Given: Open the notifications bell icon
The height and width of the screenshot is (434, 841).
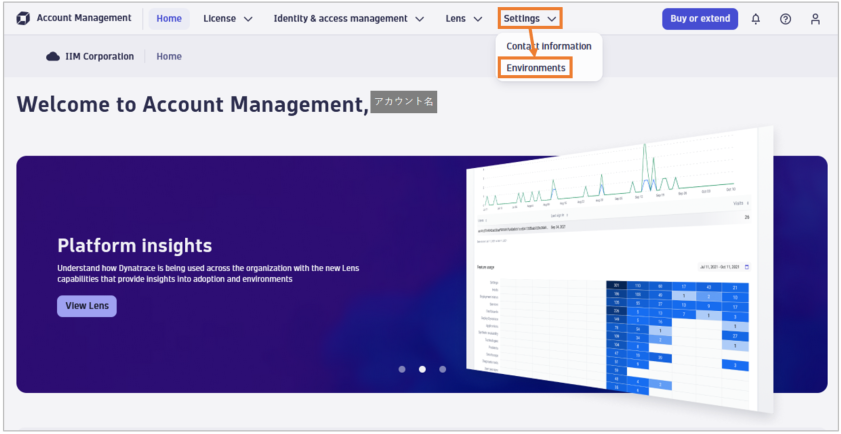Looking at the screenshot, I should coord(756,19).
